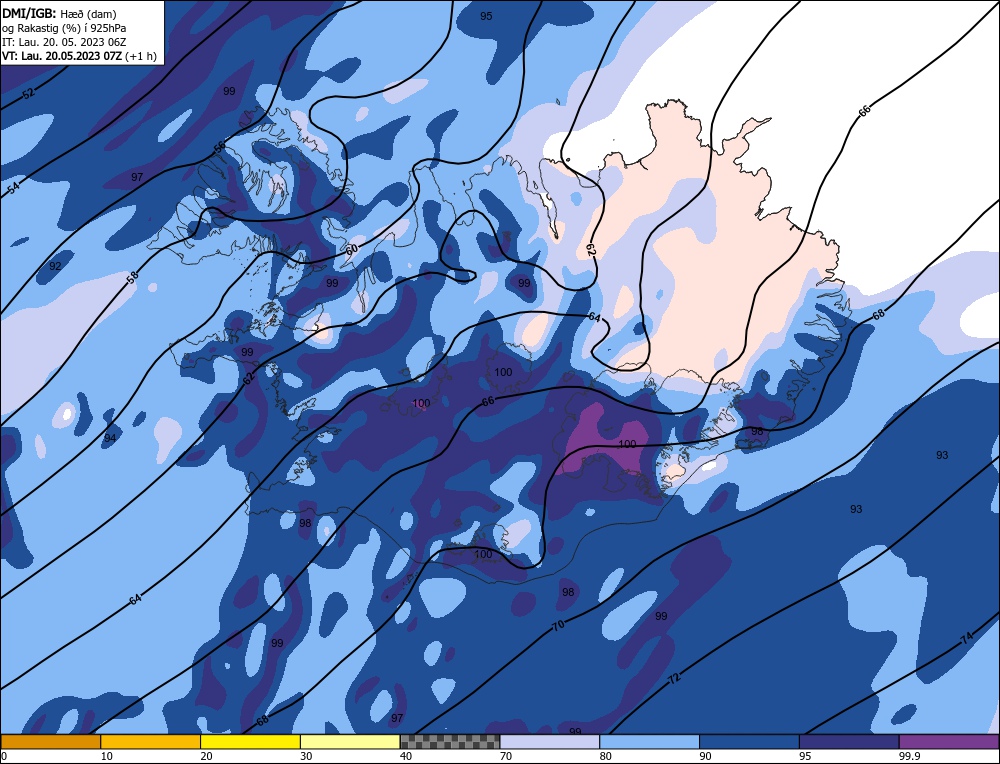1000x764 pixels.
Task: Click the light blue 80–90 legend swatch
Action: tap(649, 742)
